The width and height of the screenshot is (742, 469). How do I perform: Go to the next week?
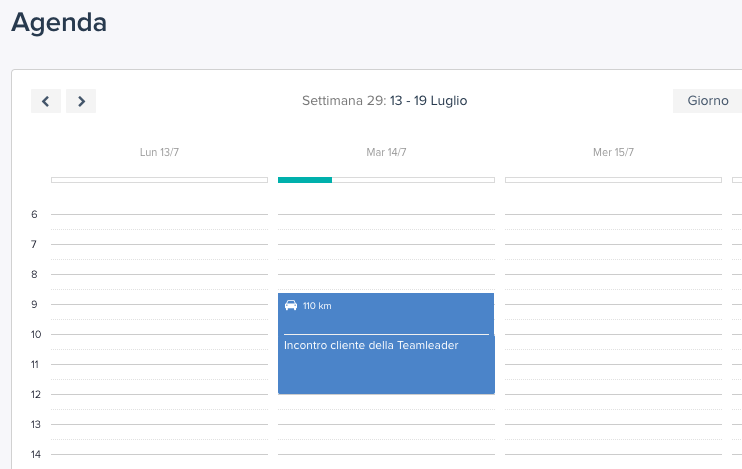pos(81,101)
